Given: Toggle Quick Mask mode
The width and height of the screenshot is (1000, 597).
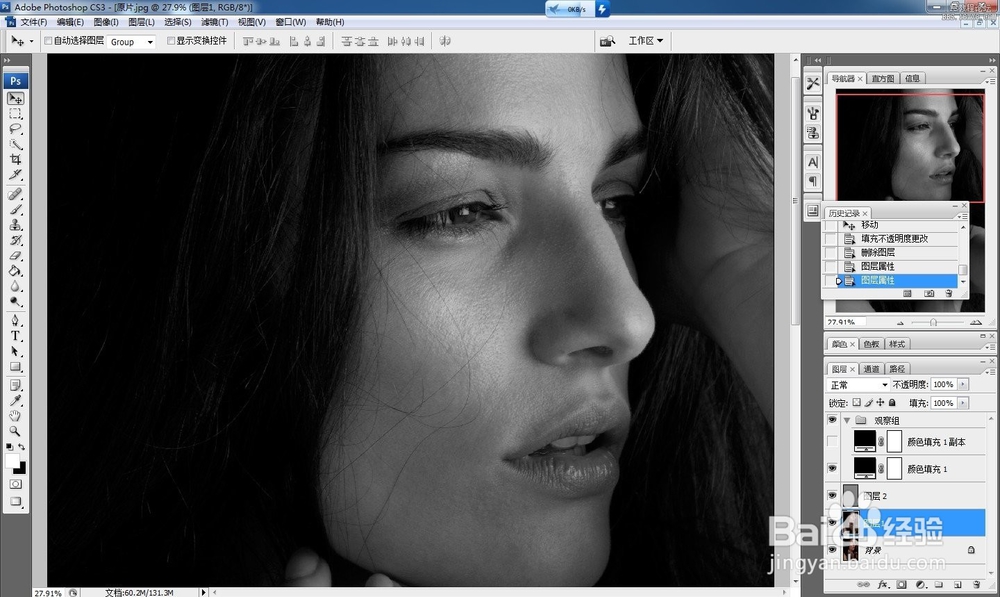Looking at the screenshot, I should [x=15, y=484].
